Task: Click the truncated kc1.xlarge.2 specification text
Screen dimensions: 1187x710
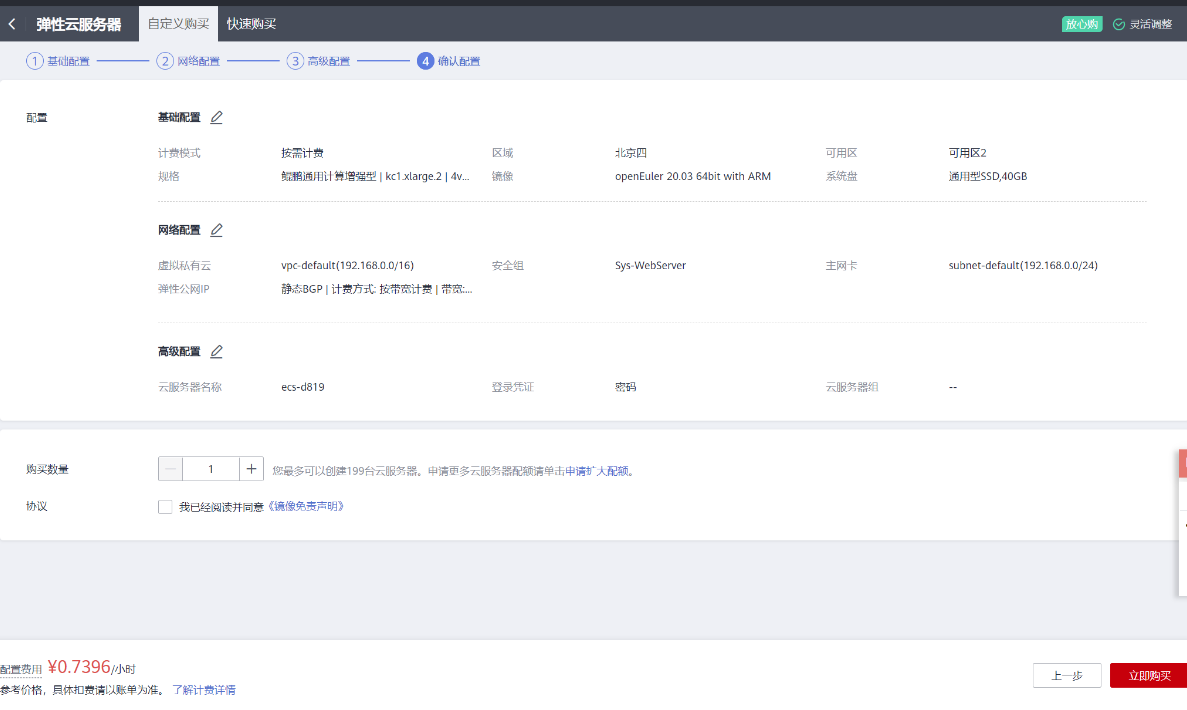Action: pyautogui.click(x=375, y=176)
